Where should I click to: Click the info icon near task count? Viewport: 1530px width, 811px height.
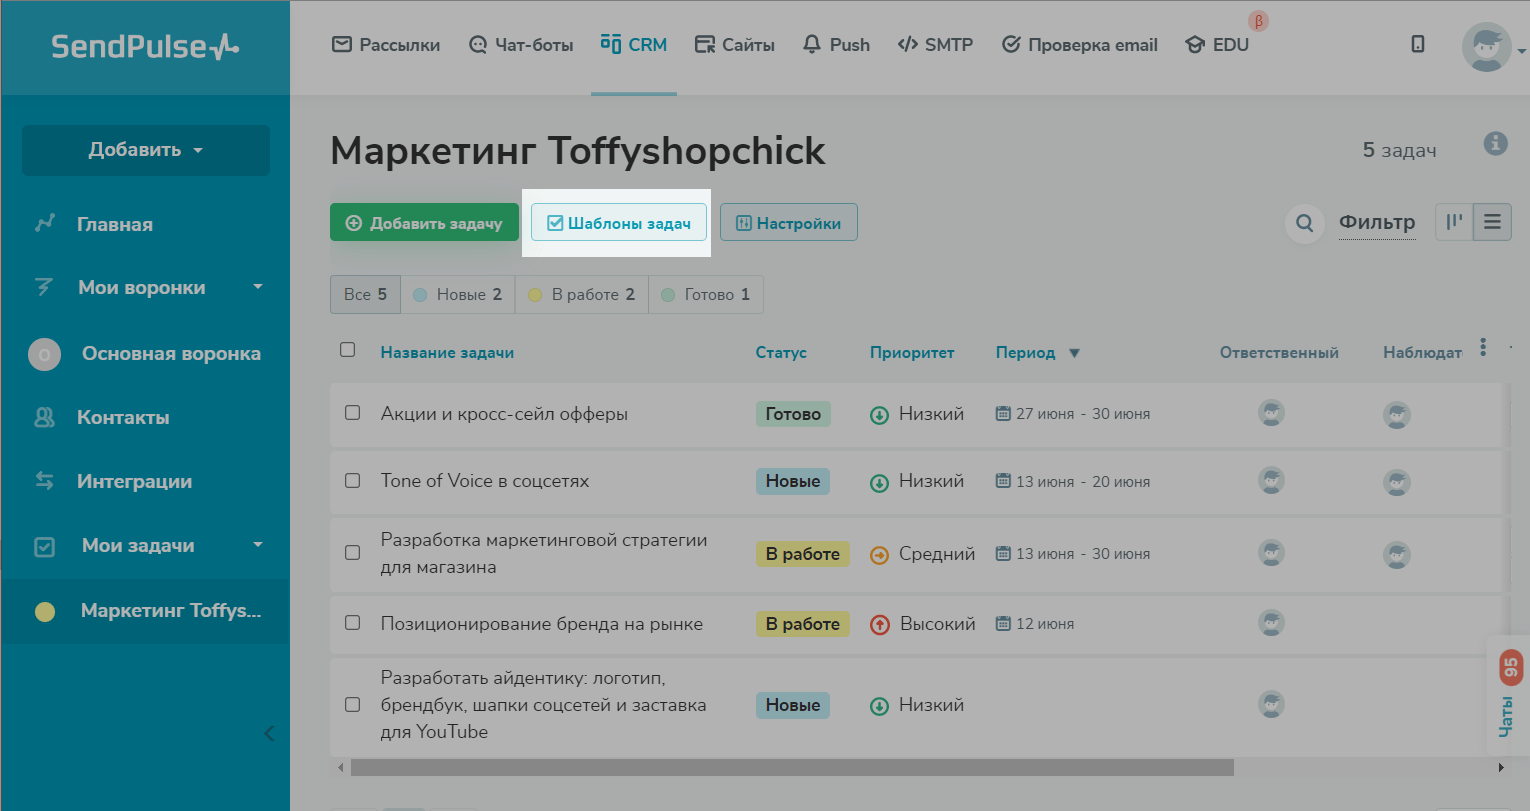point(1495,143)
